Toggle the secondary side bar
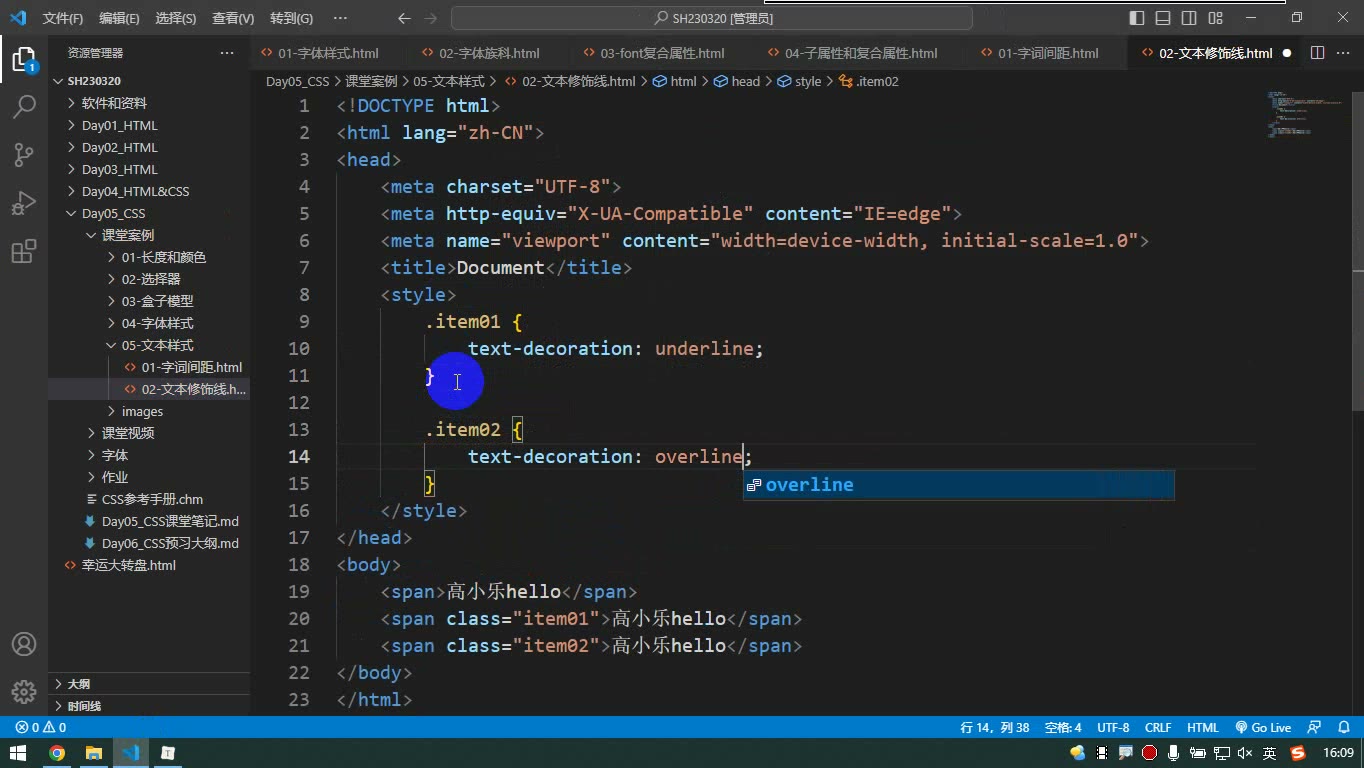 pos(1189,18)
